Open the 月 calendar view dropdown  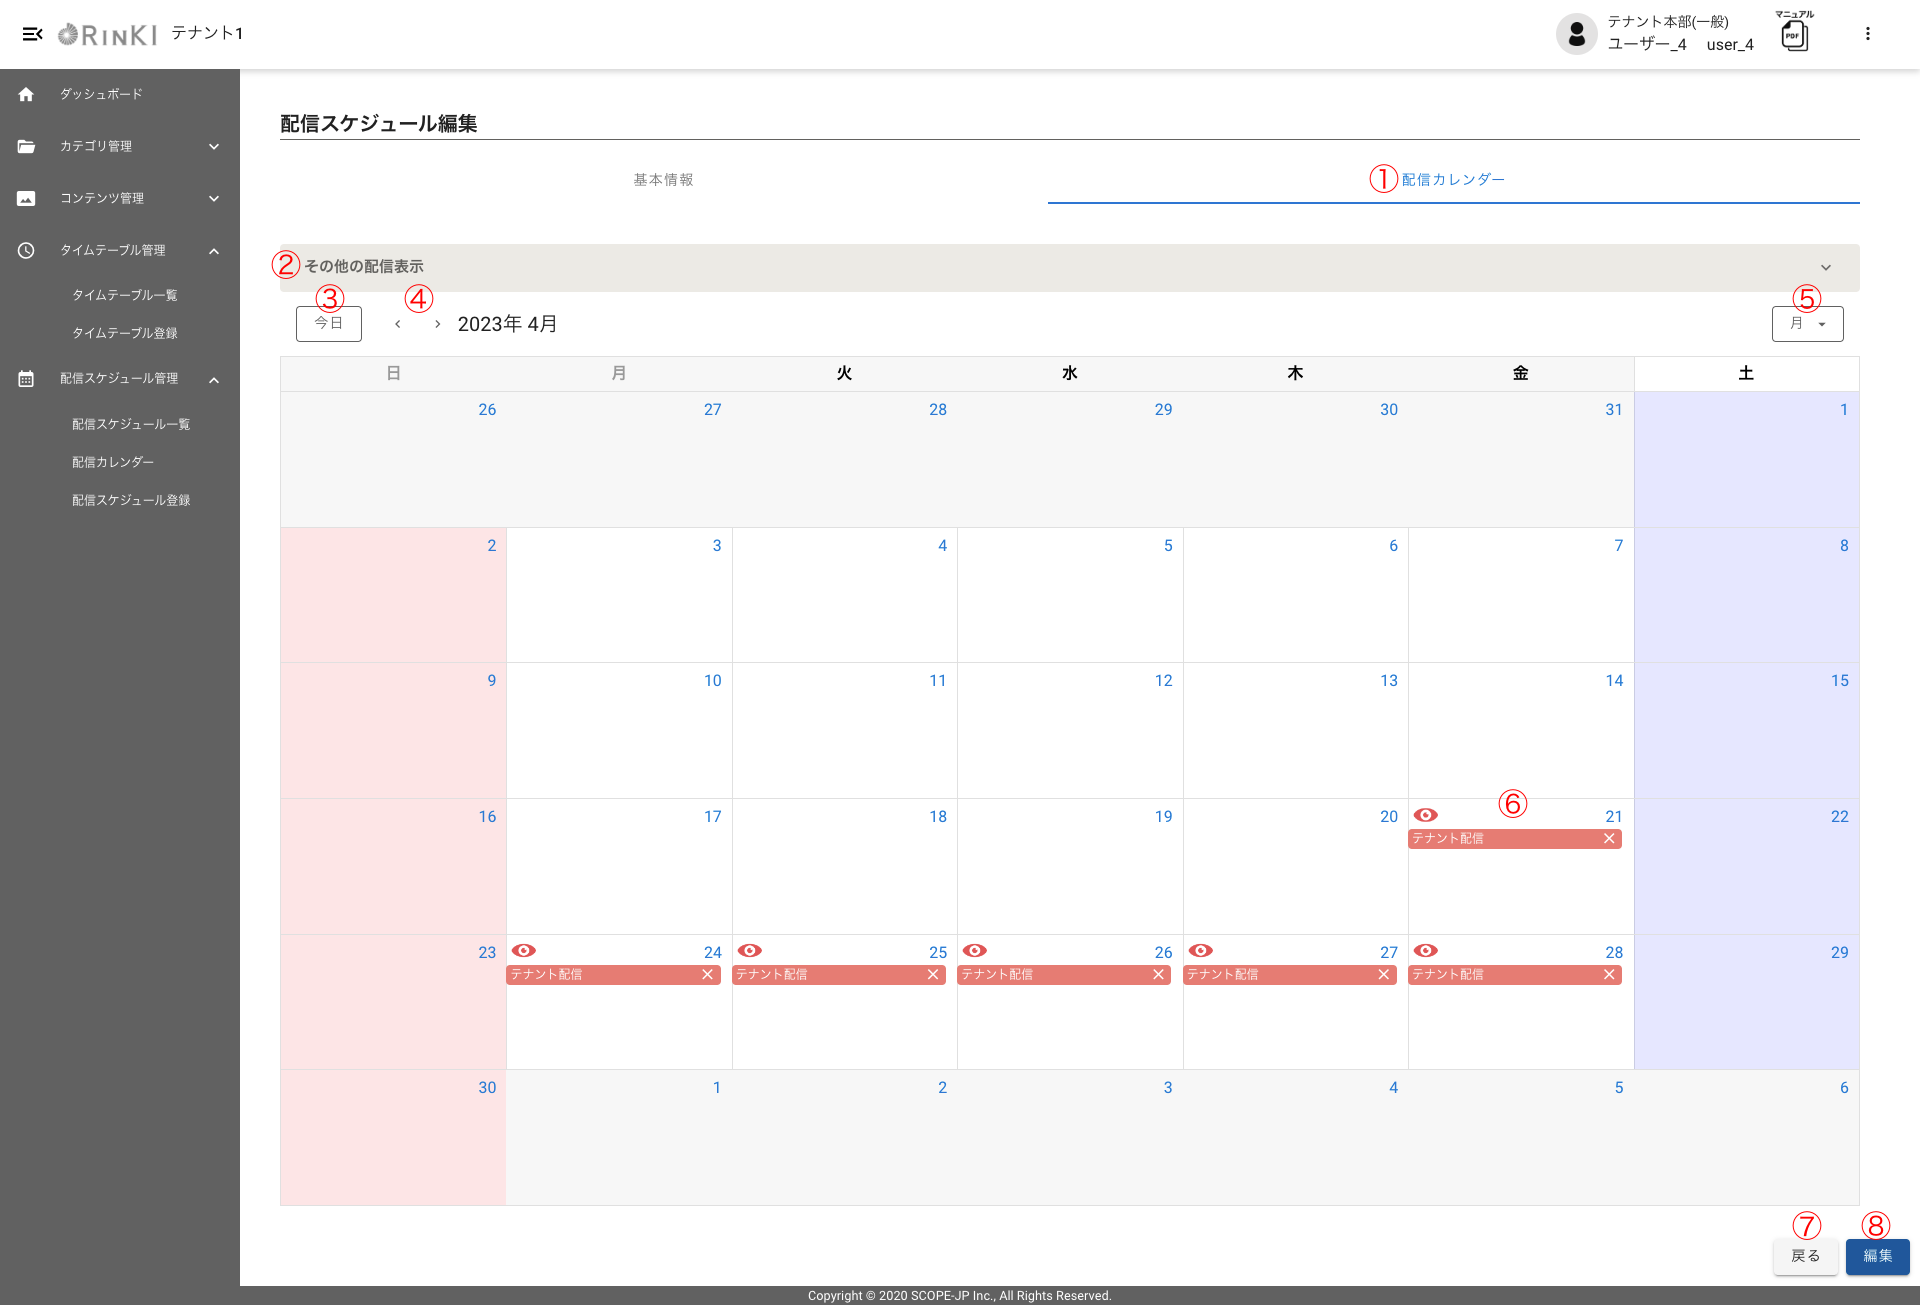click(1807, 324)
